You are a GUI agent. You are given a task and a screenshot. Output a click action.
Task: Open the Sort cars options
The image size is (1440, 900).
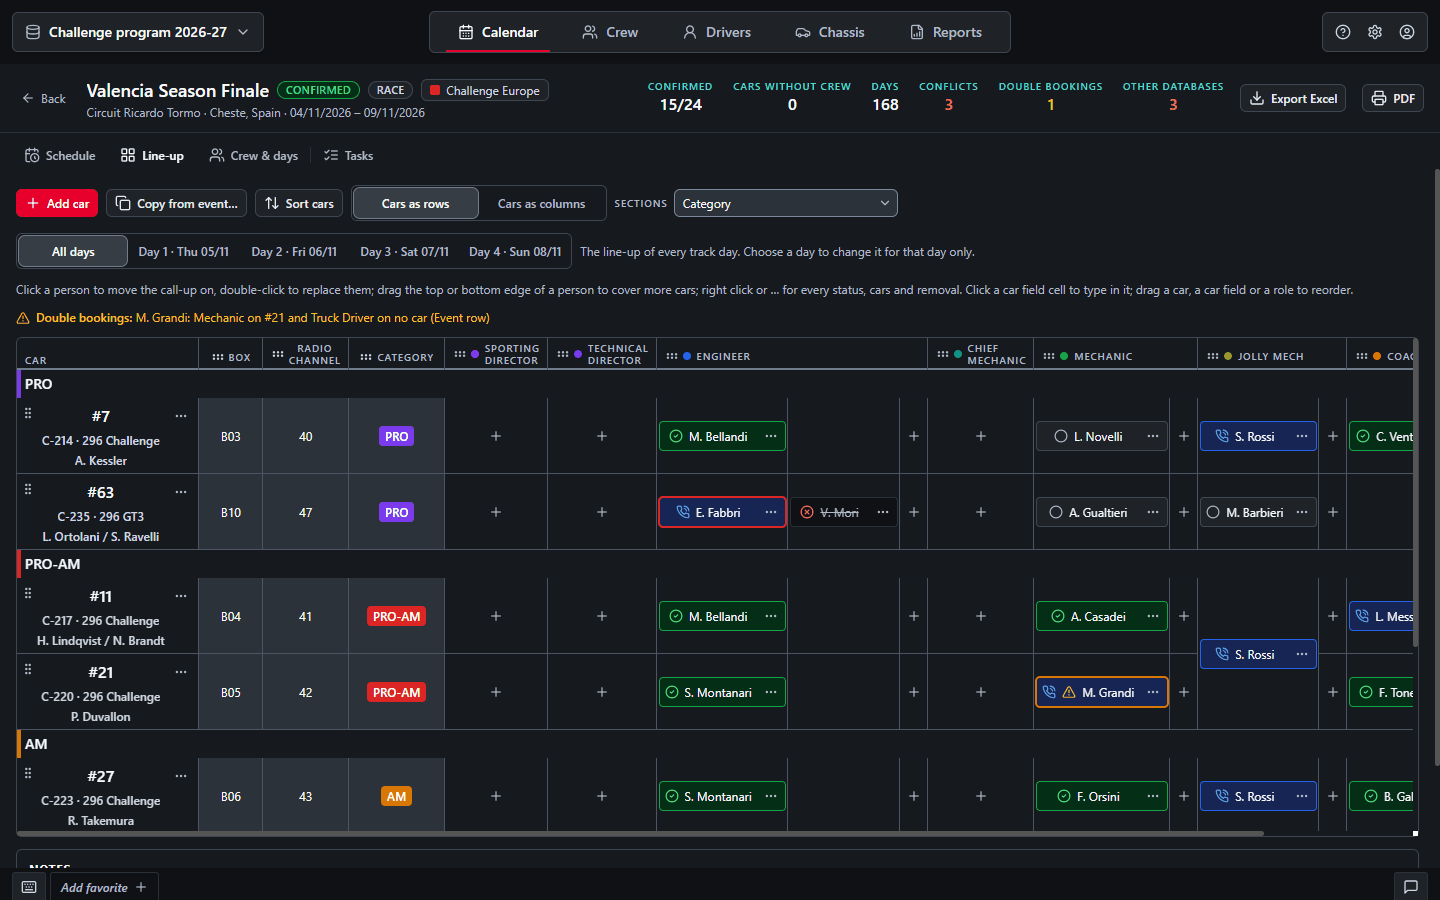[299, 203]
